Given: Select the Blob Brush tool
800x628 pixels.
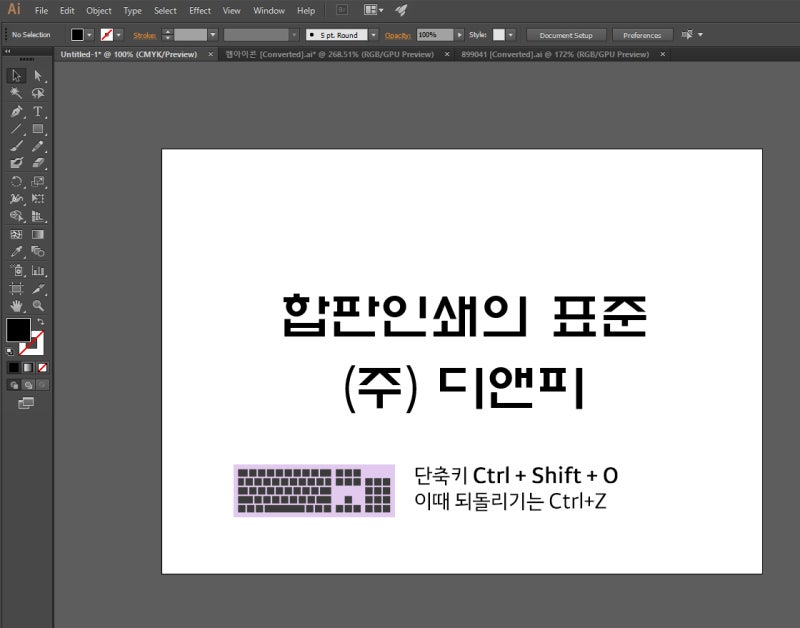Looking at the screenshot, I should [16, 163].
